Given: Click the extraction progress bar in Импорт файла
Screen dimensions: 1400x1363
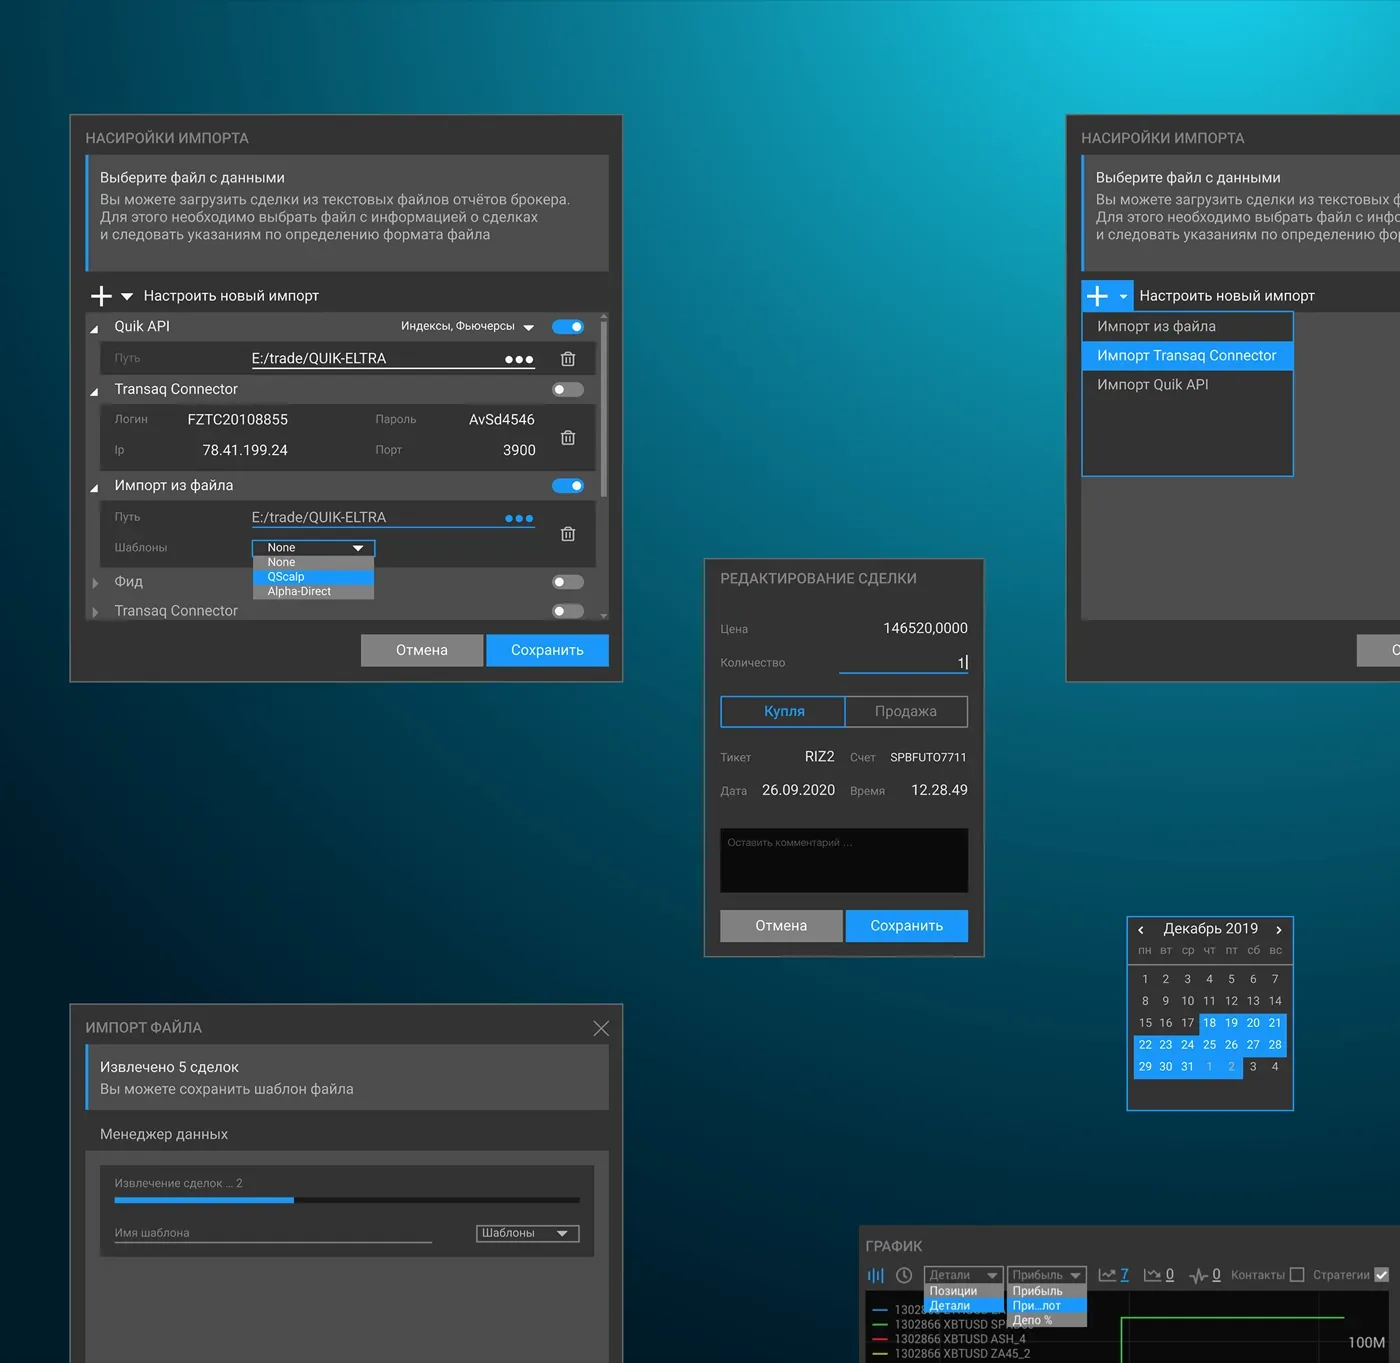Looking at the screenshot, I should pos(347,1200).
